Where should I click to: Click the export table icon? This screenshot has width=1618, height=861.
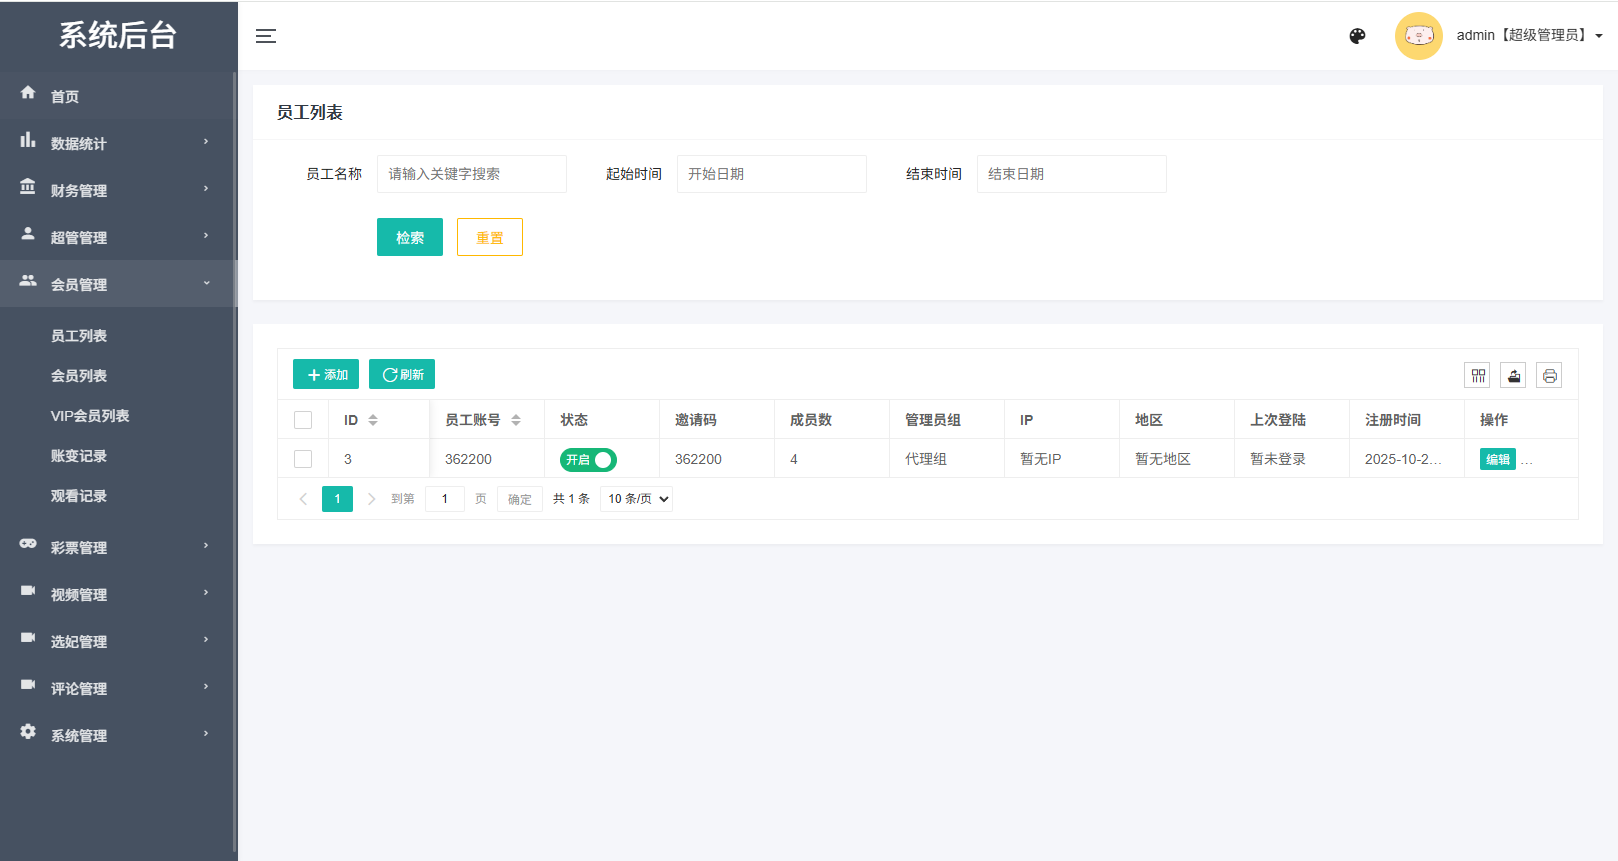(1513, 376)
